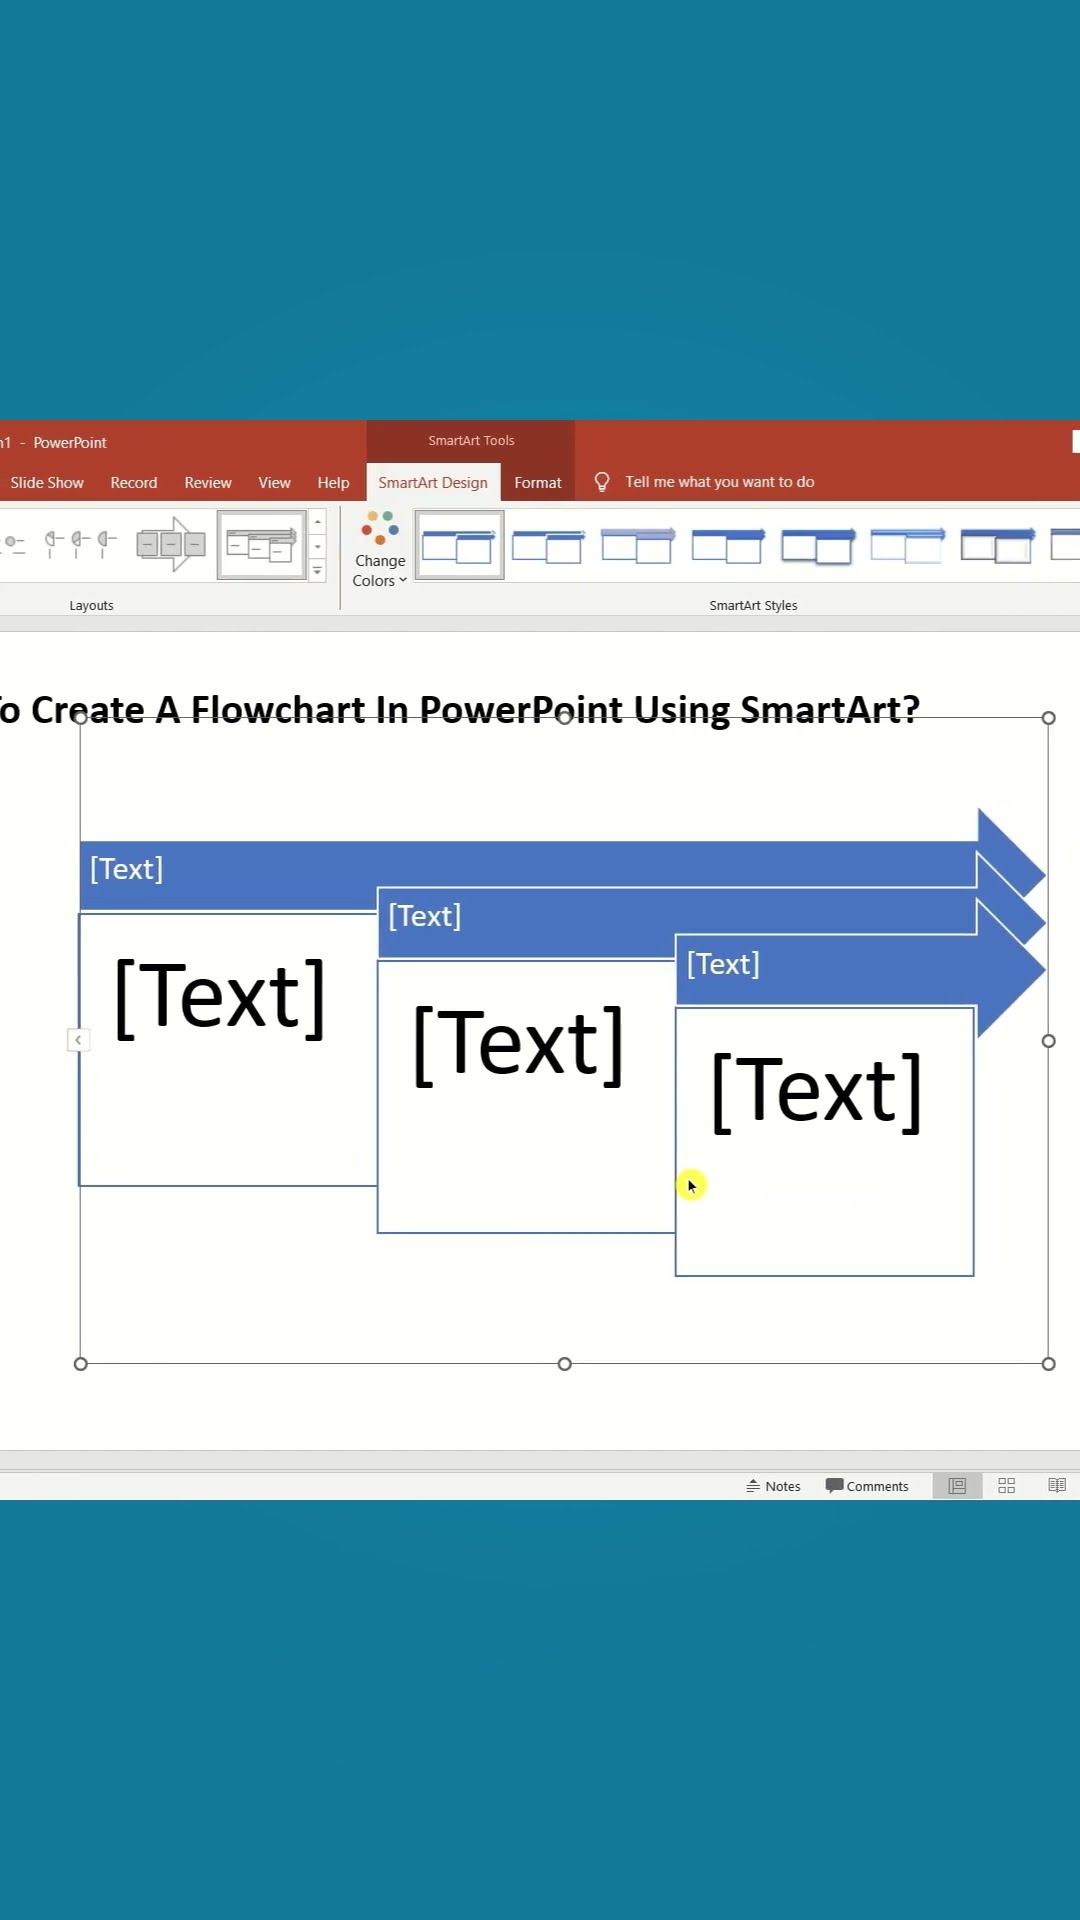Expand the full Layouts gallery

pos(317,571)
